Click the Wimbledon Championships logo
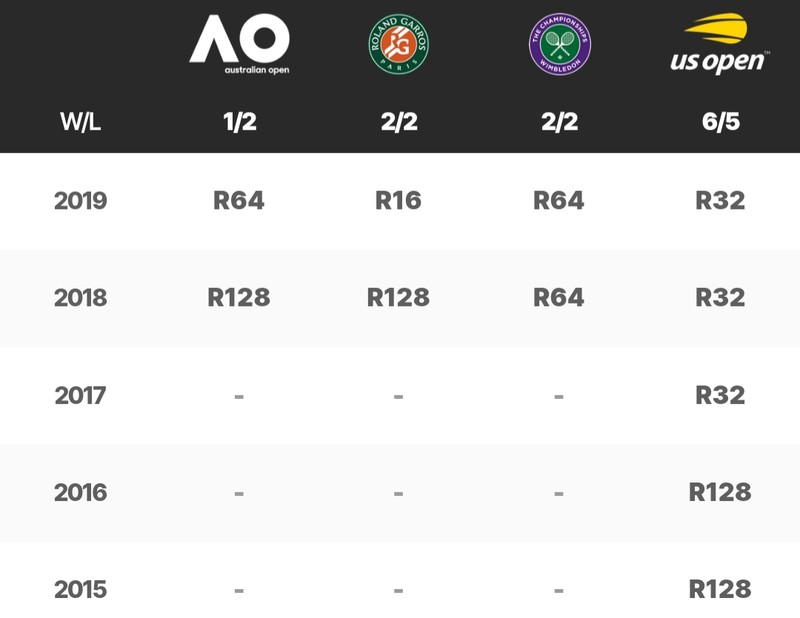The image size is (800, 618). coord(560,44)
